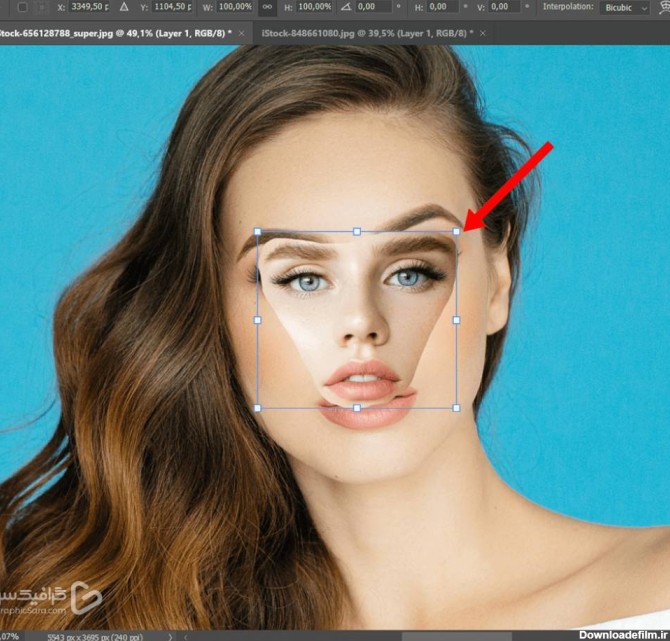670x641 pixels.
Task: Open the Interpolation Bicubic dropdown
Action: 625,8
